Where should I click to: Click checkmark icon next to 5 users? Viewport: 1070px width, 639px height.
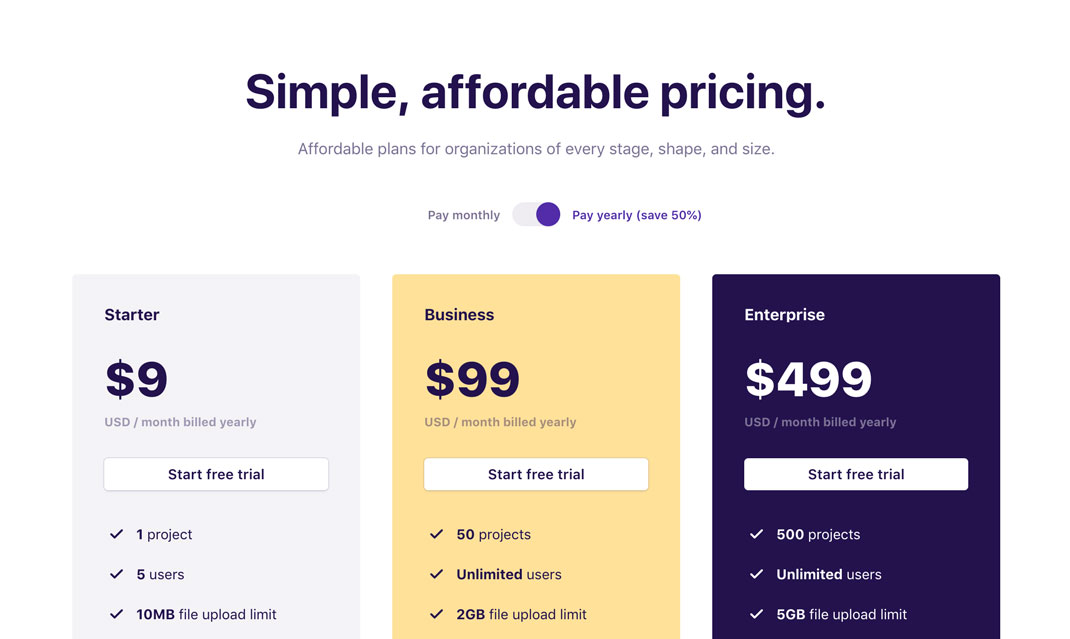(117, 574)
